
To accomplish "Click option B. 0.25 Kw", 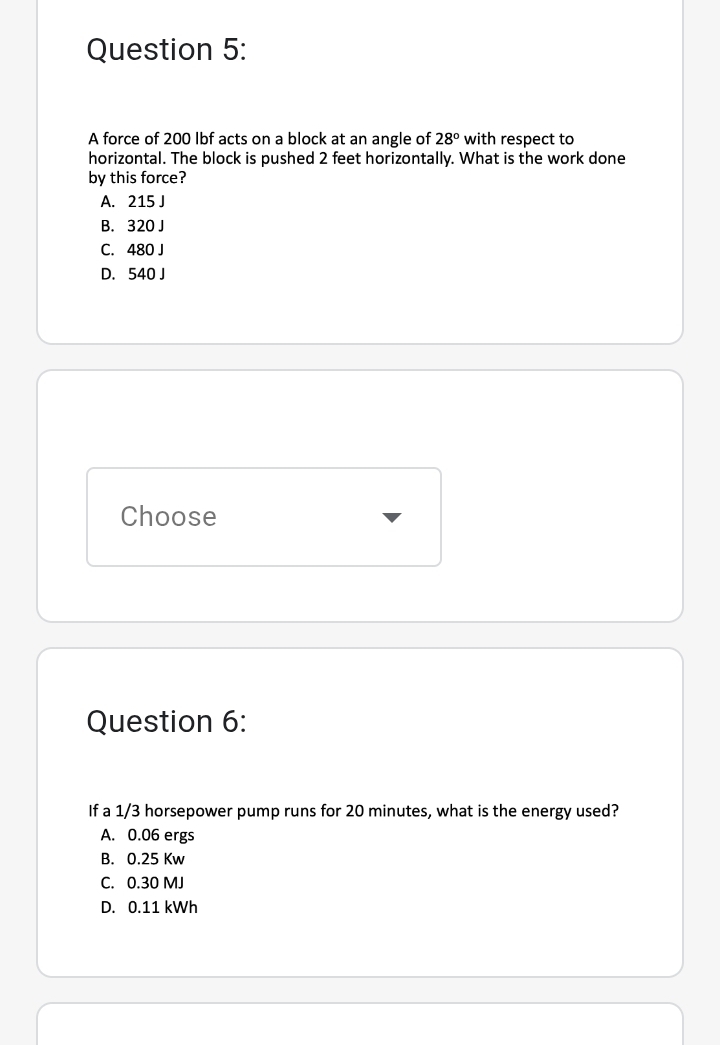I will 143,859.
